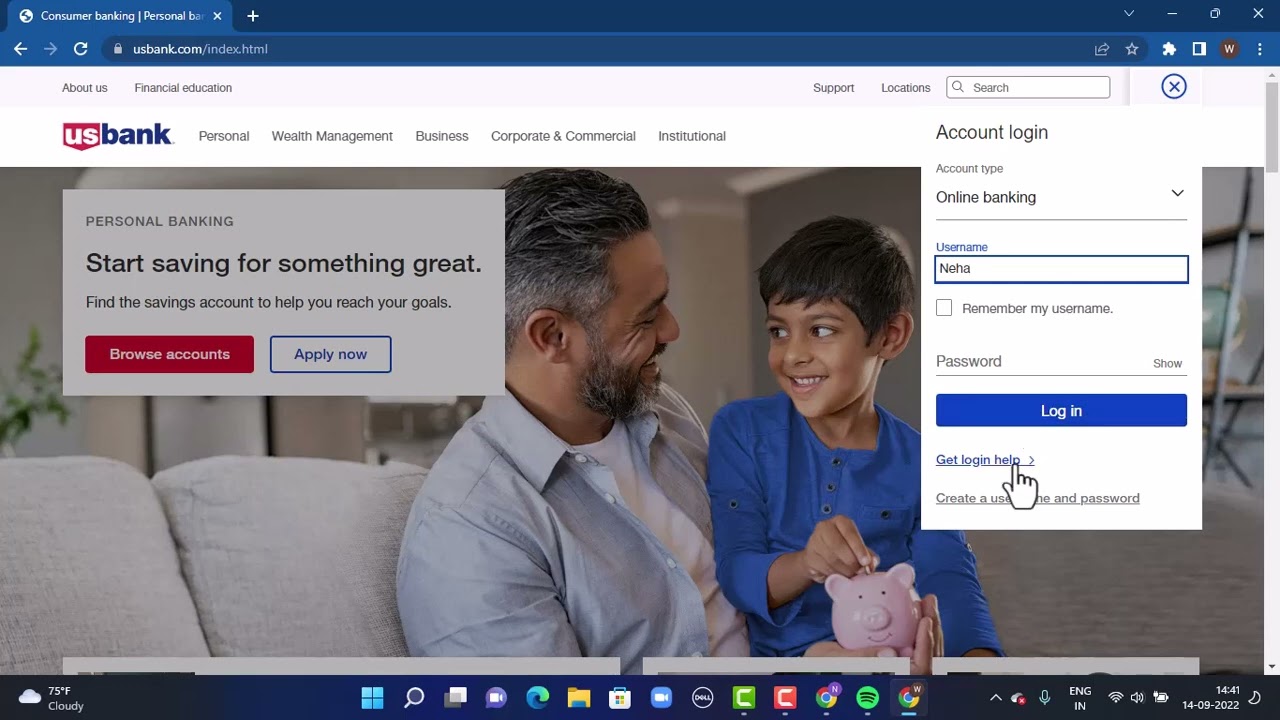1280x720 pixels.
Task: Open the red Camtasia recorder taskbar icon
Action: (x=785, y=697)
